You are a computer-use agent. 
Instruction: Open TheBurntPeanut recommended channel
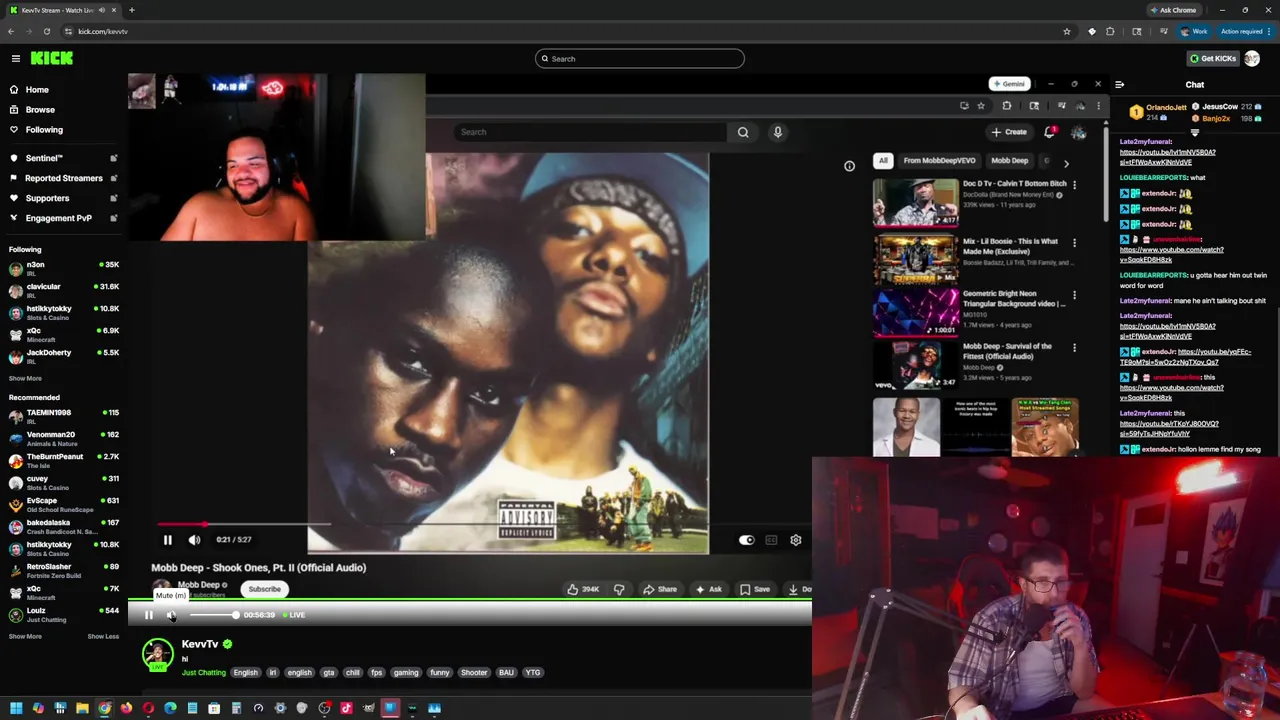coord(62,461)
